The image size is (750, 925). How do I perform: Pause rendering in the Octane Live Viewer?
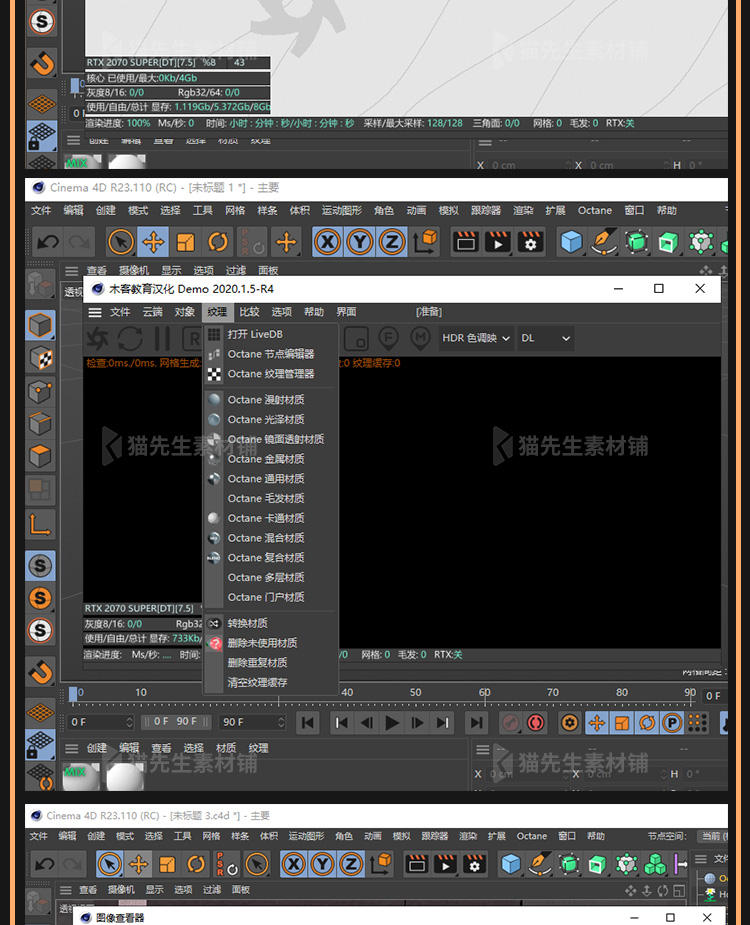pyautogui.click(x=162, y=339)
